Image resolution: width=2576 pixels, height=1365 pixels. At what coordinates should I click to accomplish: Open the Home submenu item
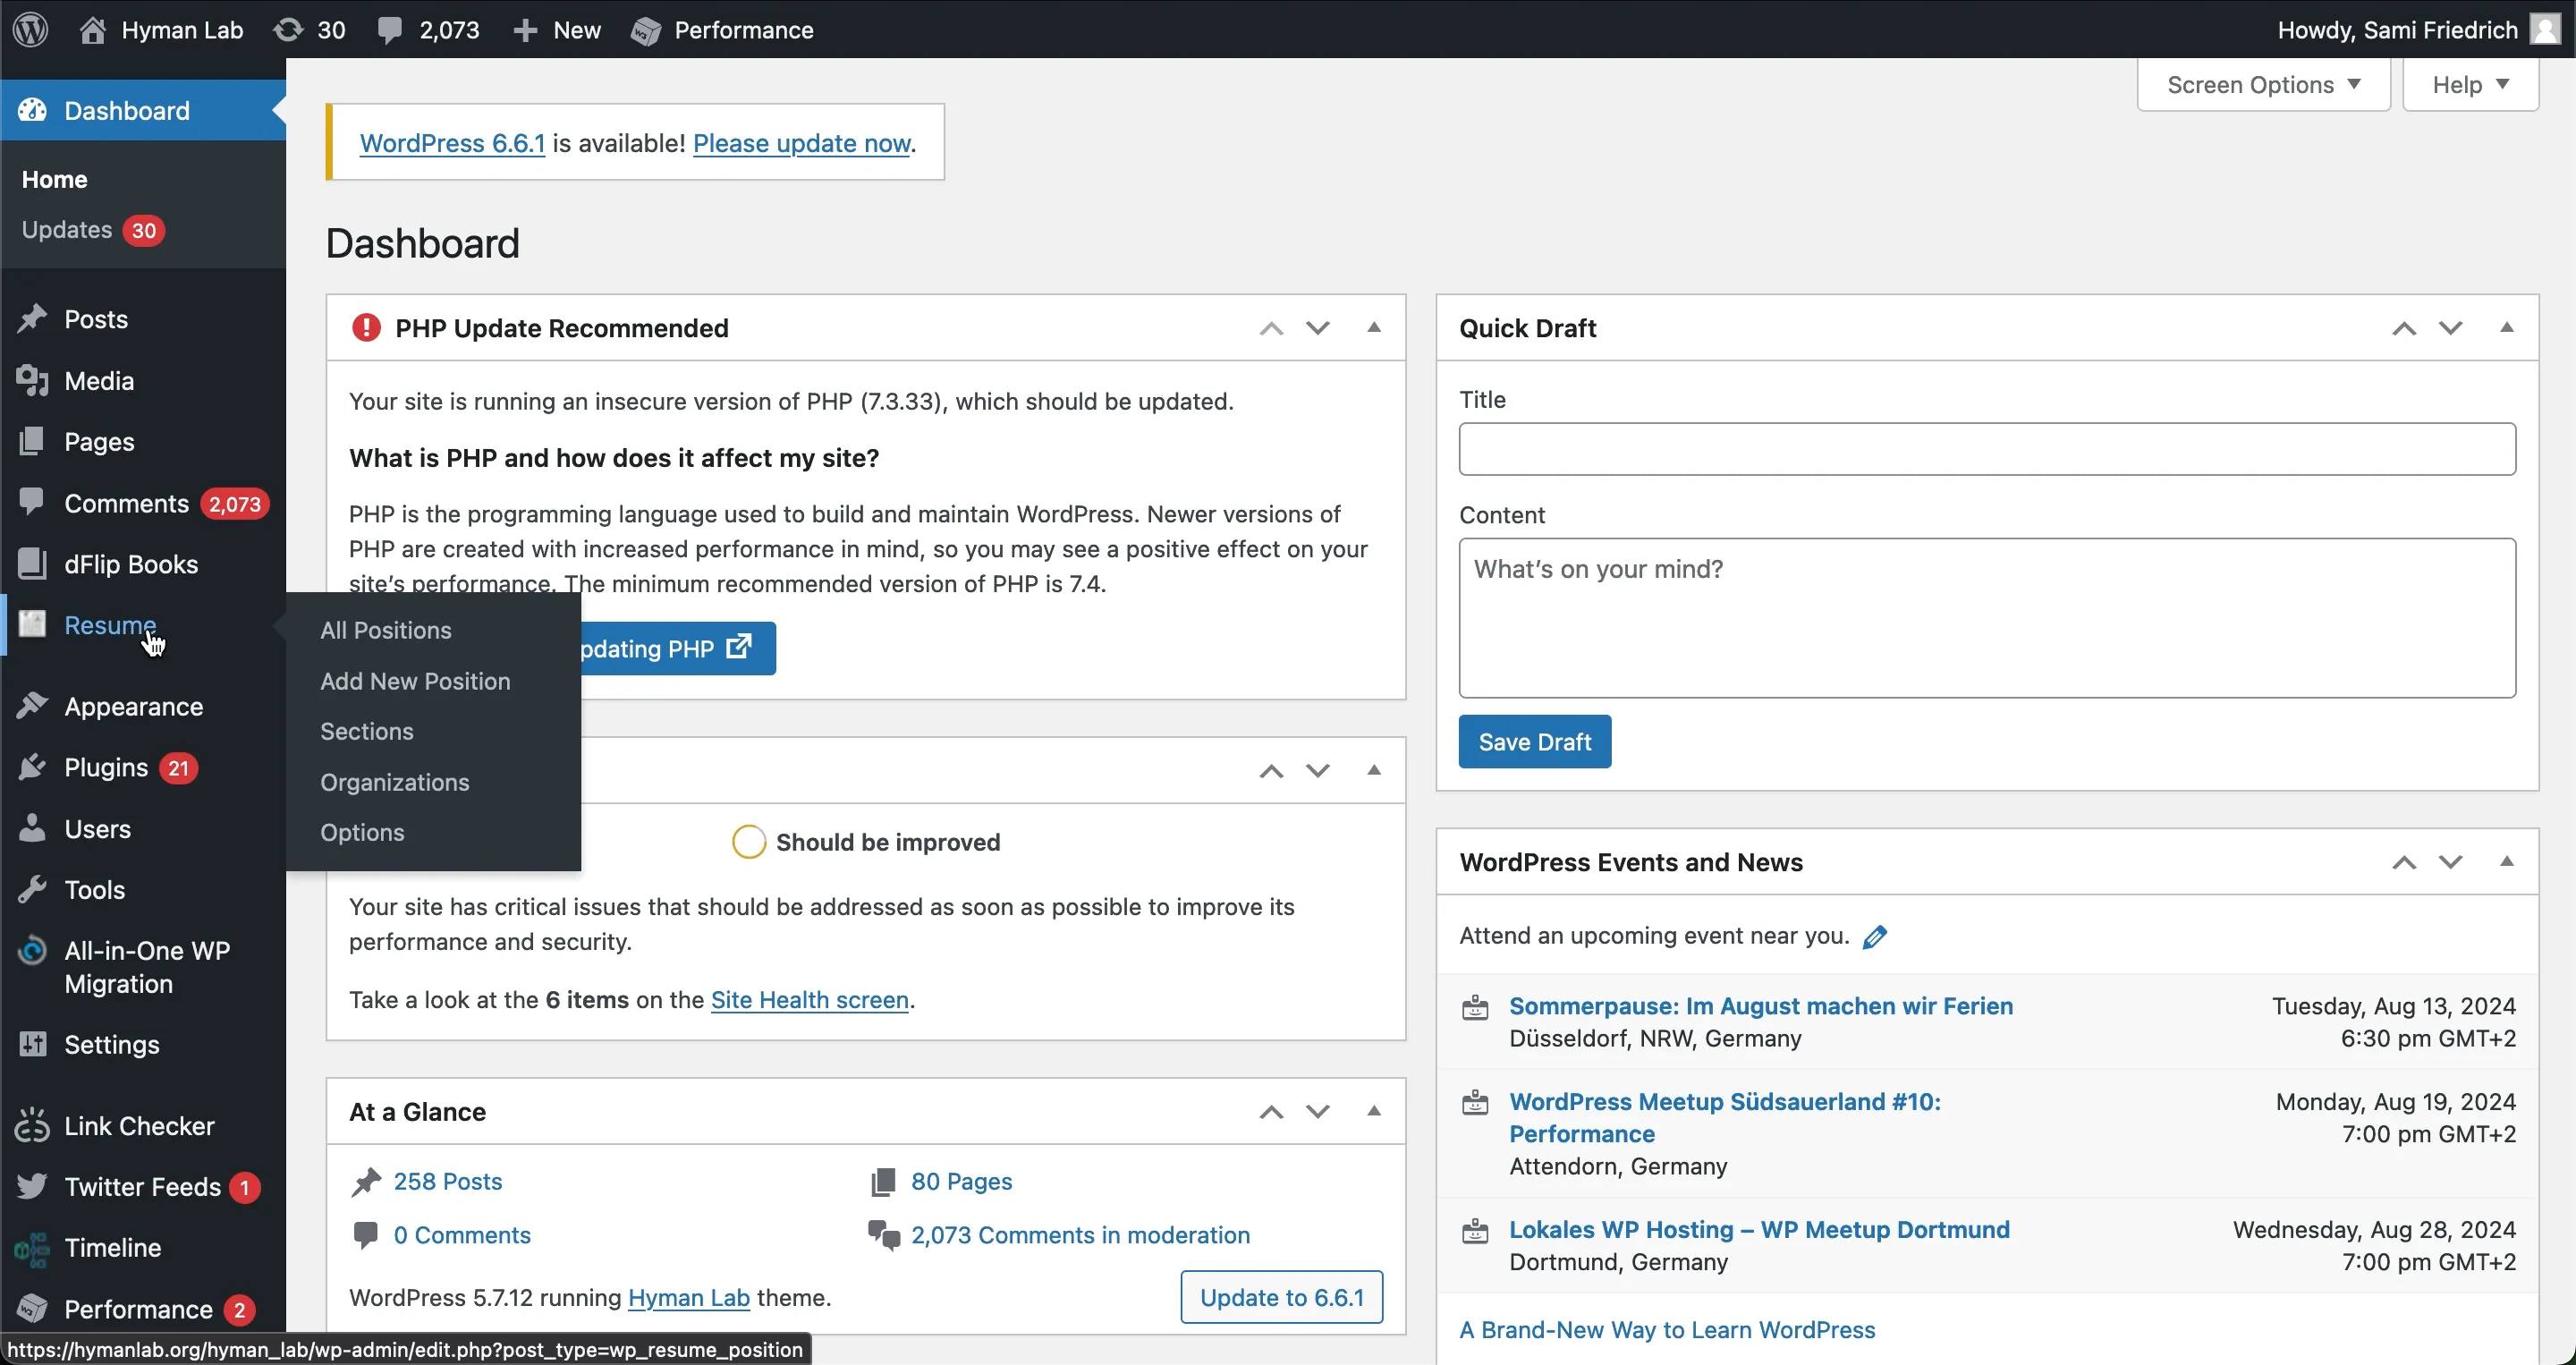coord(55,179)
